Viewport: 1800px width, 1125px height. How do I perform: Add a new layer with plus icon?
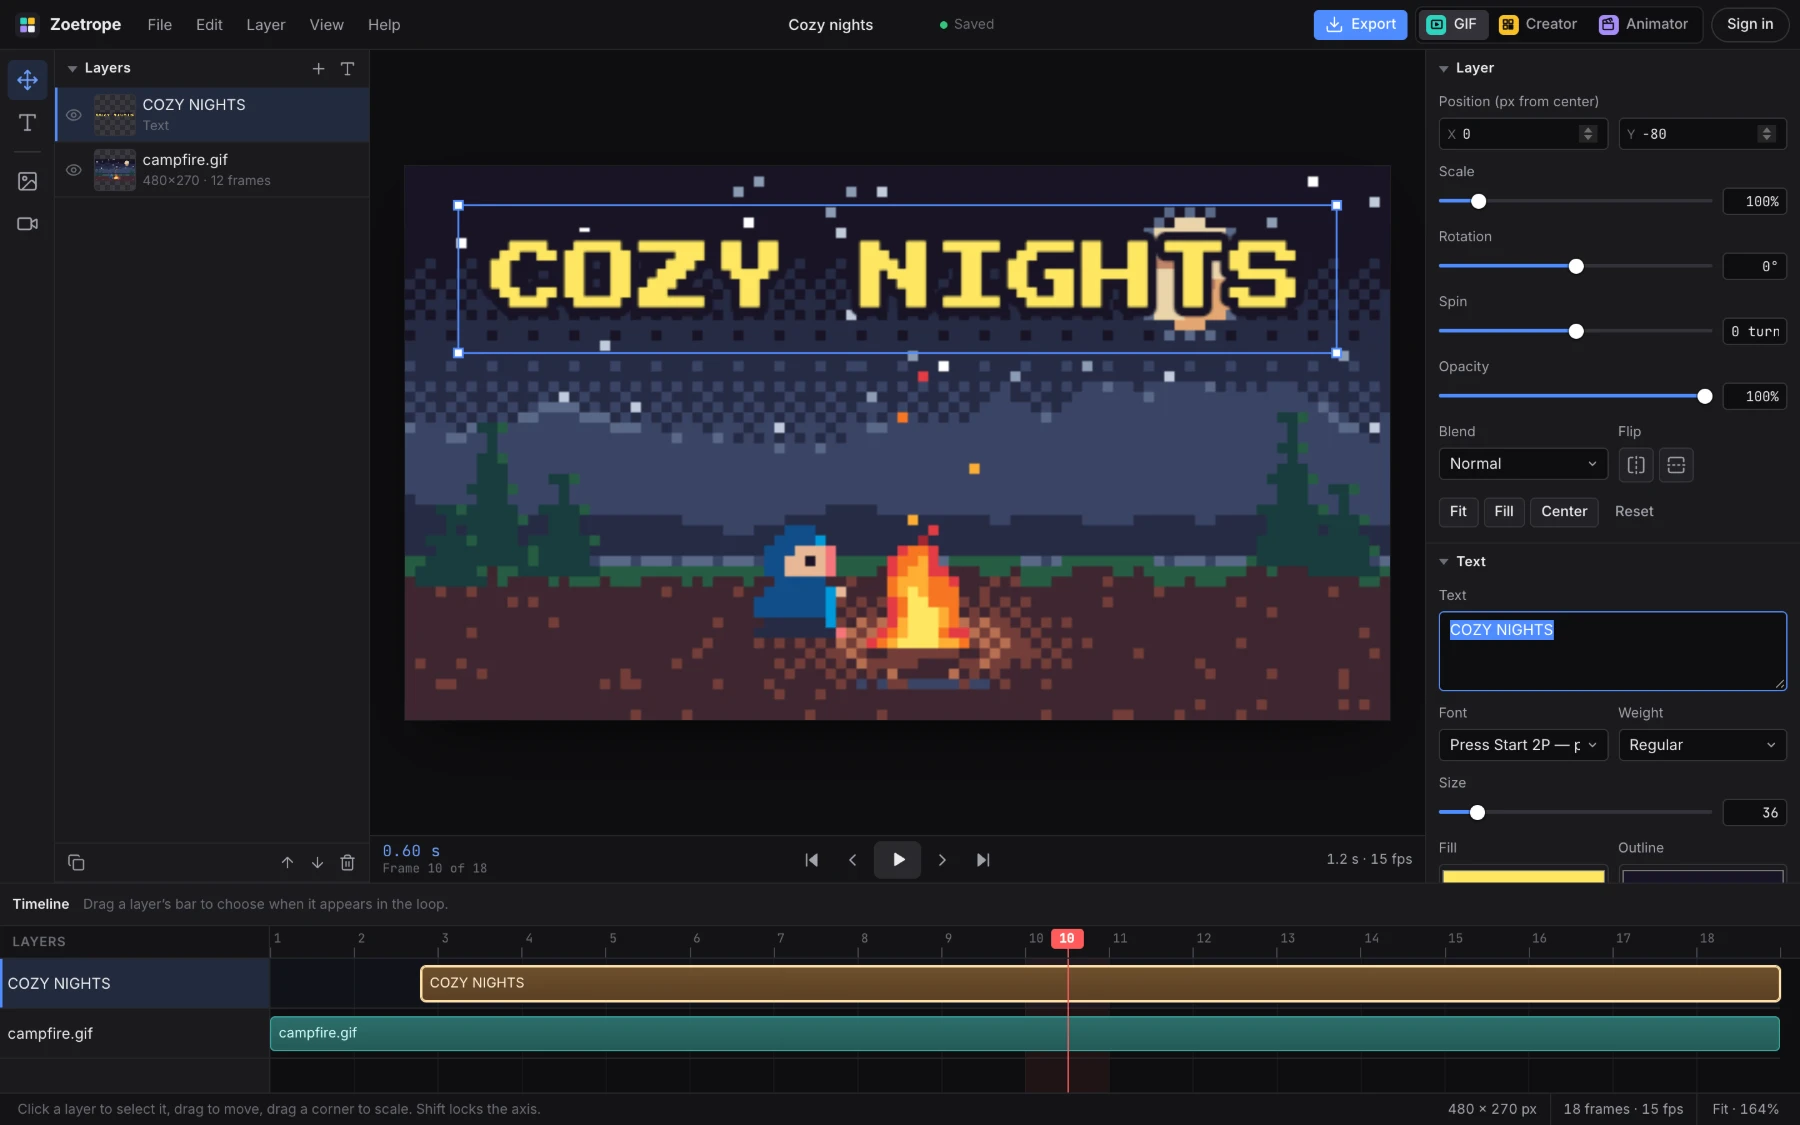[318, 69]
